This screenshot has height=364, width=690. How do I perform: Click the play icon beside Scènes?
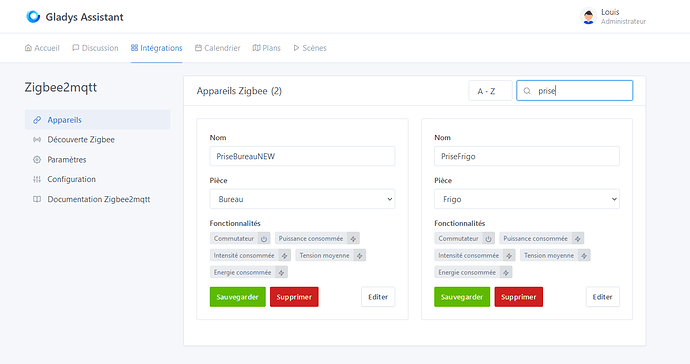296,48
